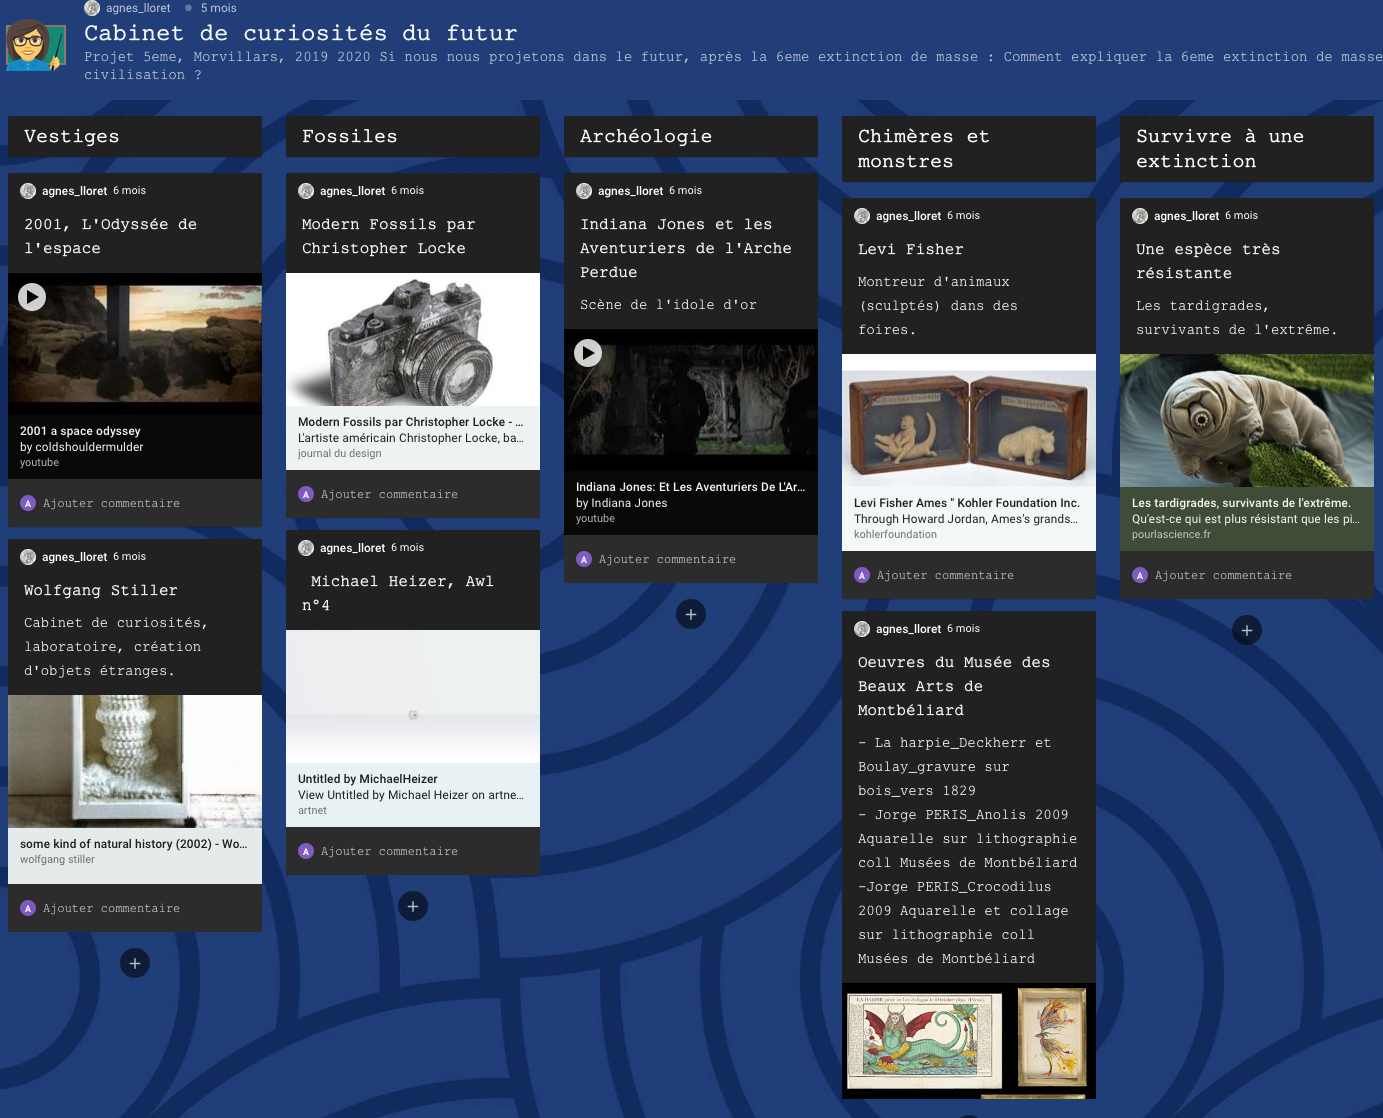This screenshot has height=1118, width=1383.
Task: Open Les tardigrades pourlascience.fr link
Action: [1247, 519]
